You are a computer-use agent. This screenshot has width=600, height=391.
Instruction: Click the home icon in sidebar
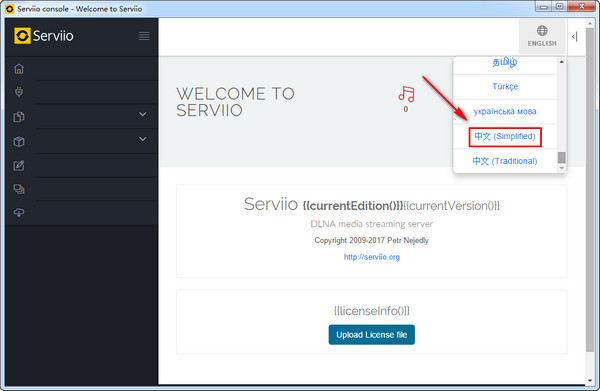[19, 69]
